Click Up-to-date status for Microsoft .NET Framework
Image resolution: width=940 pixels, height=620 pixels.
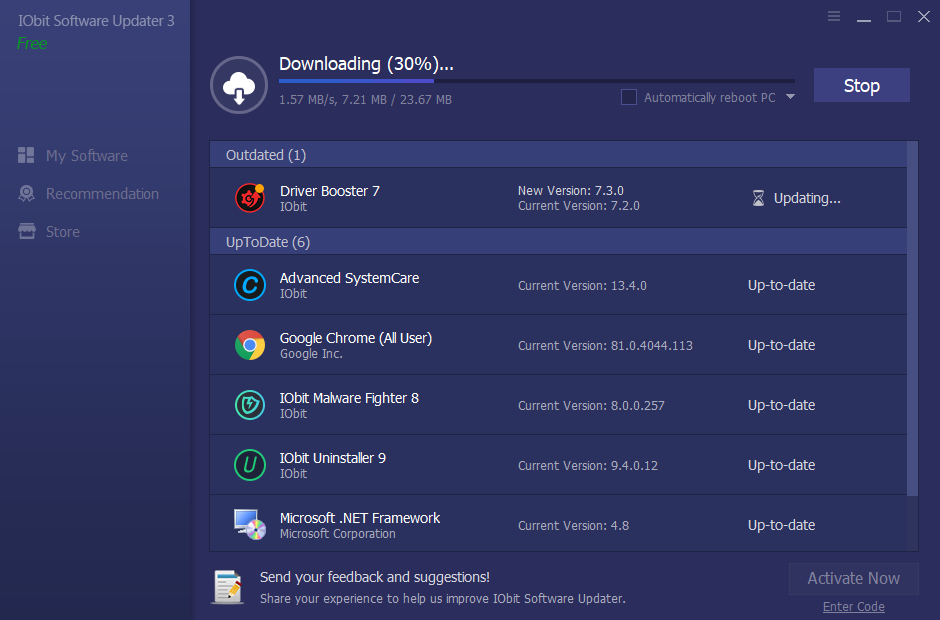[x=781, y=525]
